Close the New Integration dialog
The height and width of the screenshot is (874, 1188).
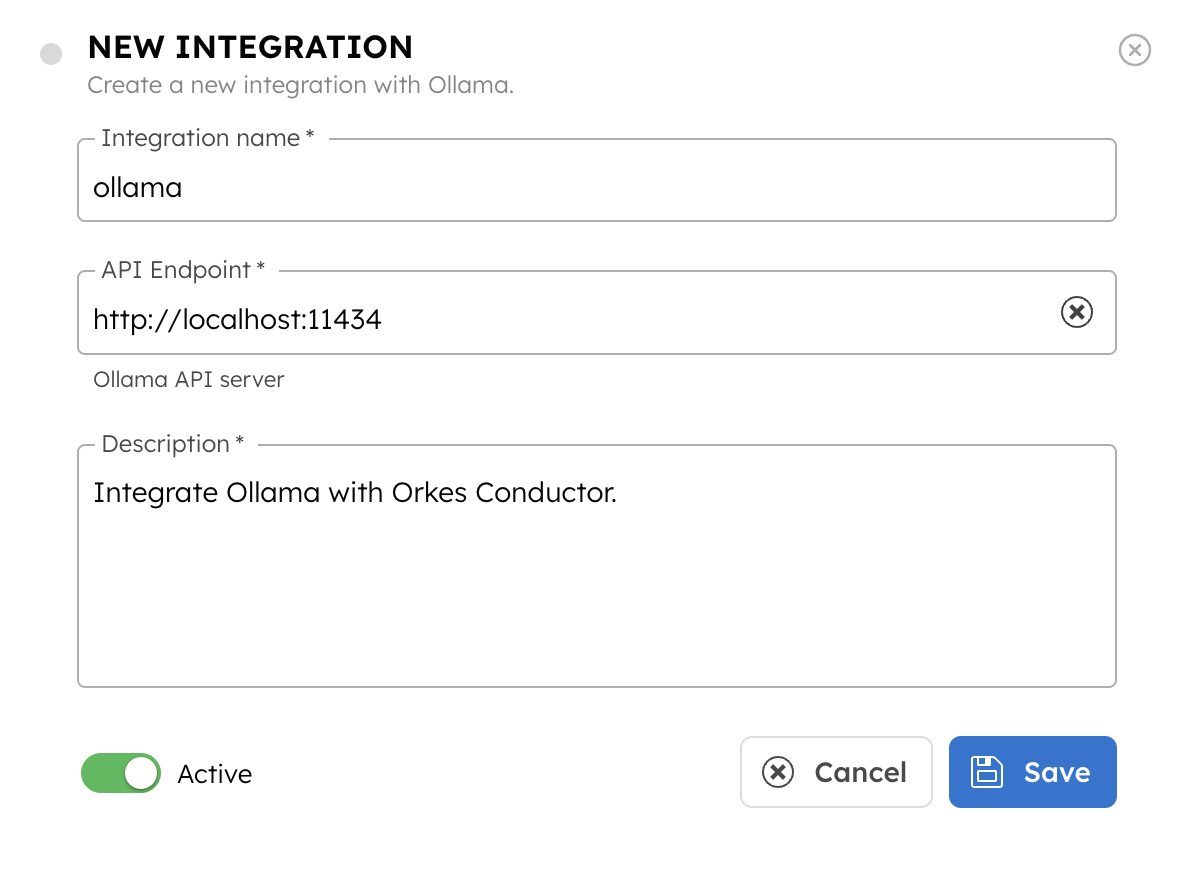[1134, 50]
